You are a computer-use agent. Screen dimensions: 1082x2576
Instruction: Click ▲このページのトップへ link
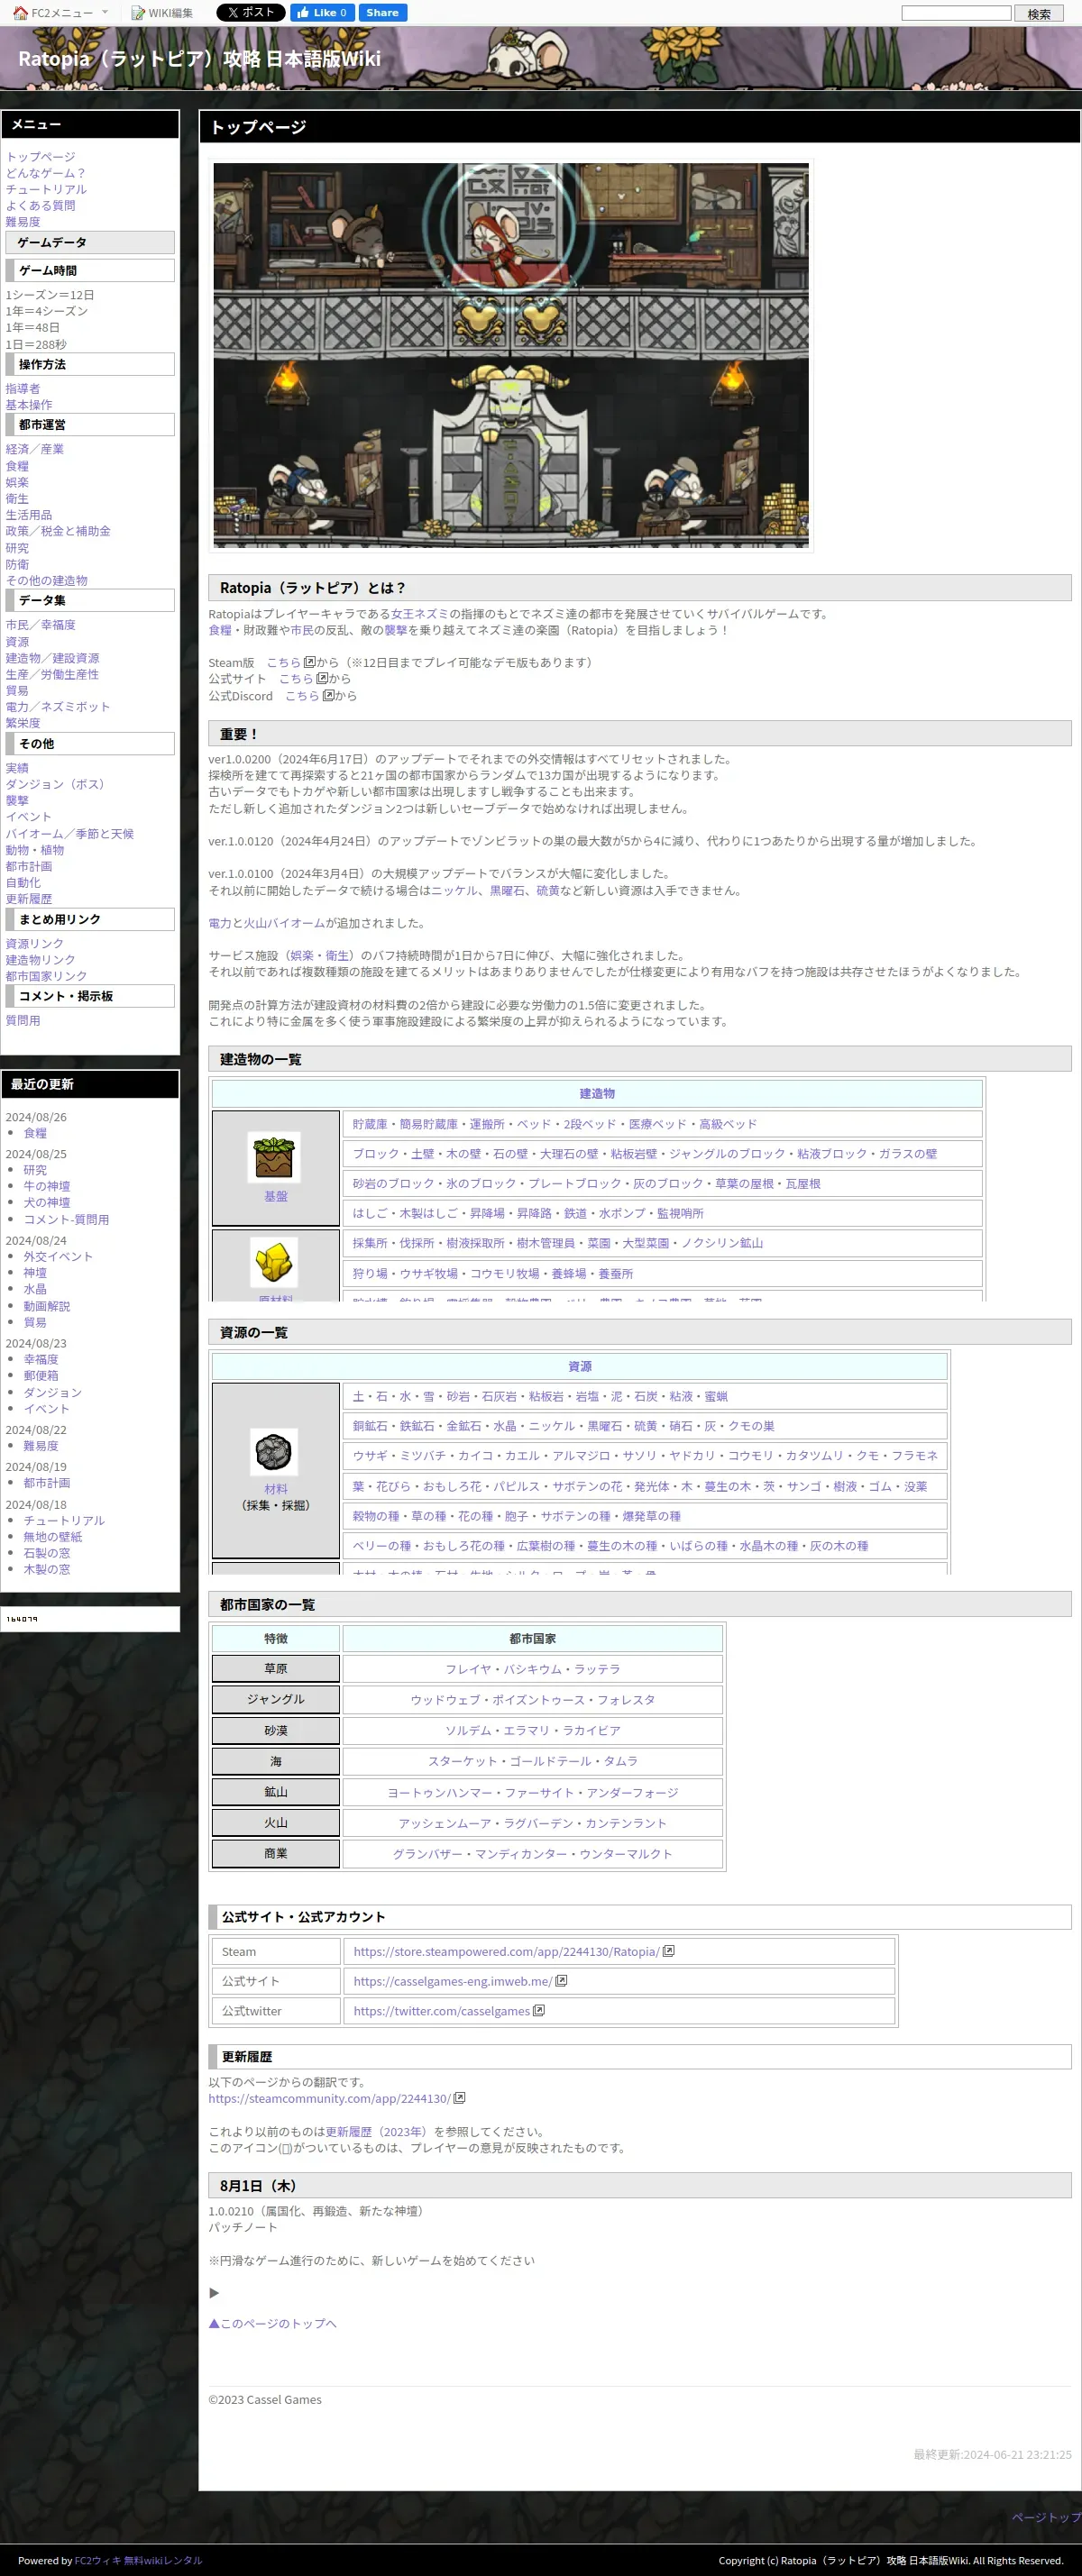[x=272, y=2323]
